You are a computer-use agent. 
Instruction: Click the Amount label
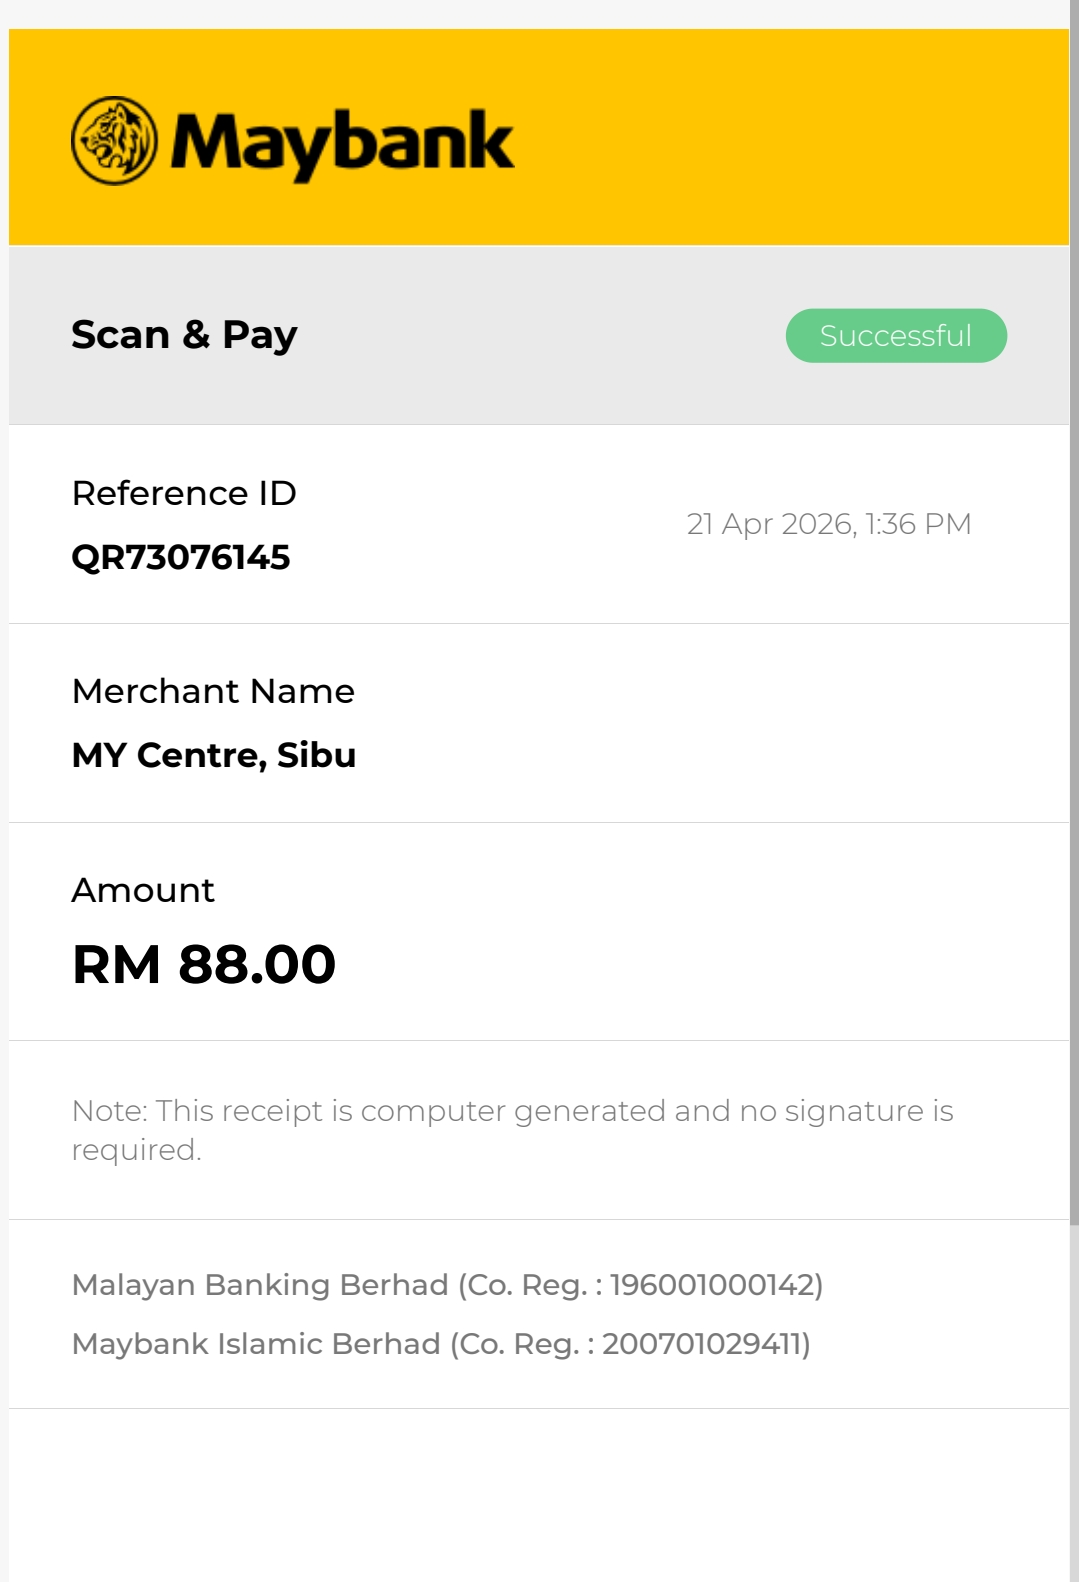[143, 890]
